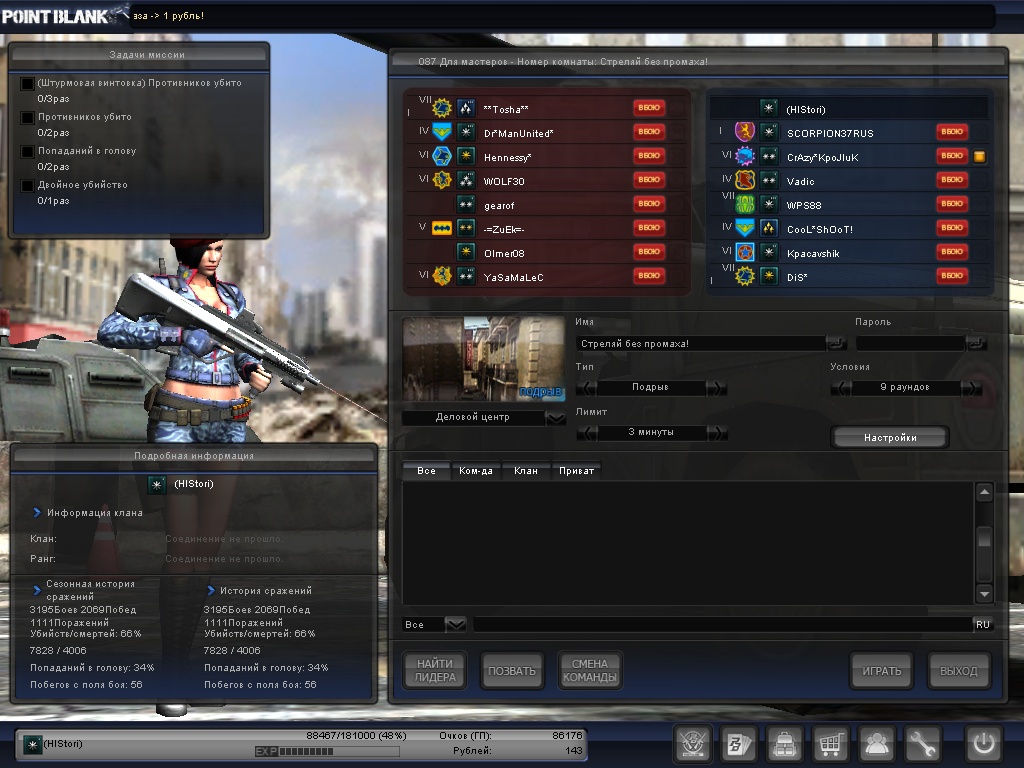The image size is (1024, 768).
Task: Expand История сражений arrow
Action: (211, 590)
